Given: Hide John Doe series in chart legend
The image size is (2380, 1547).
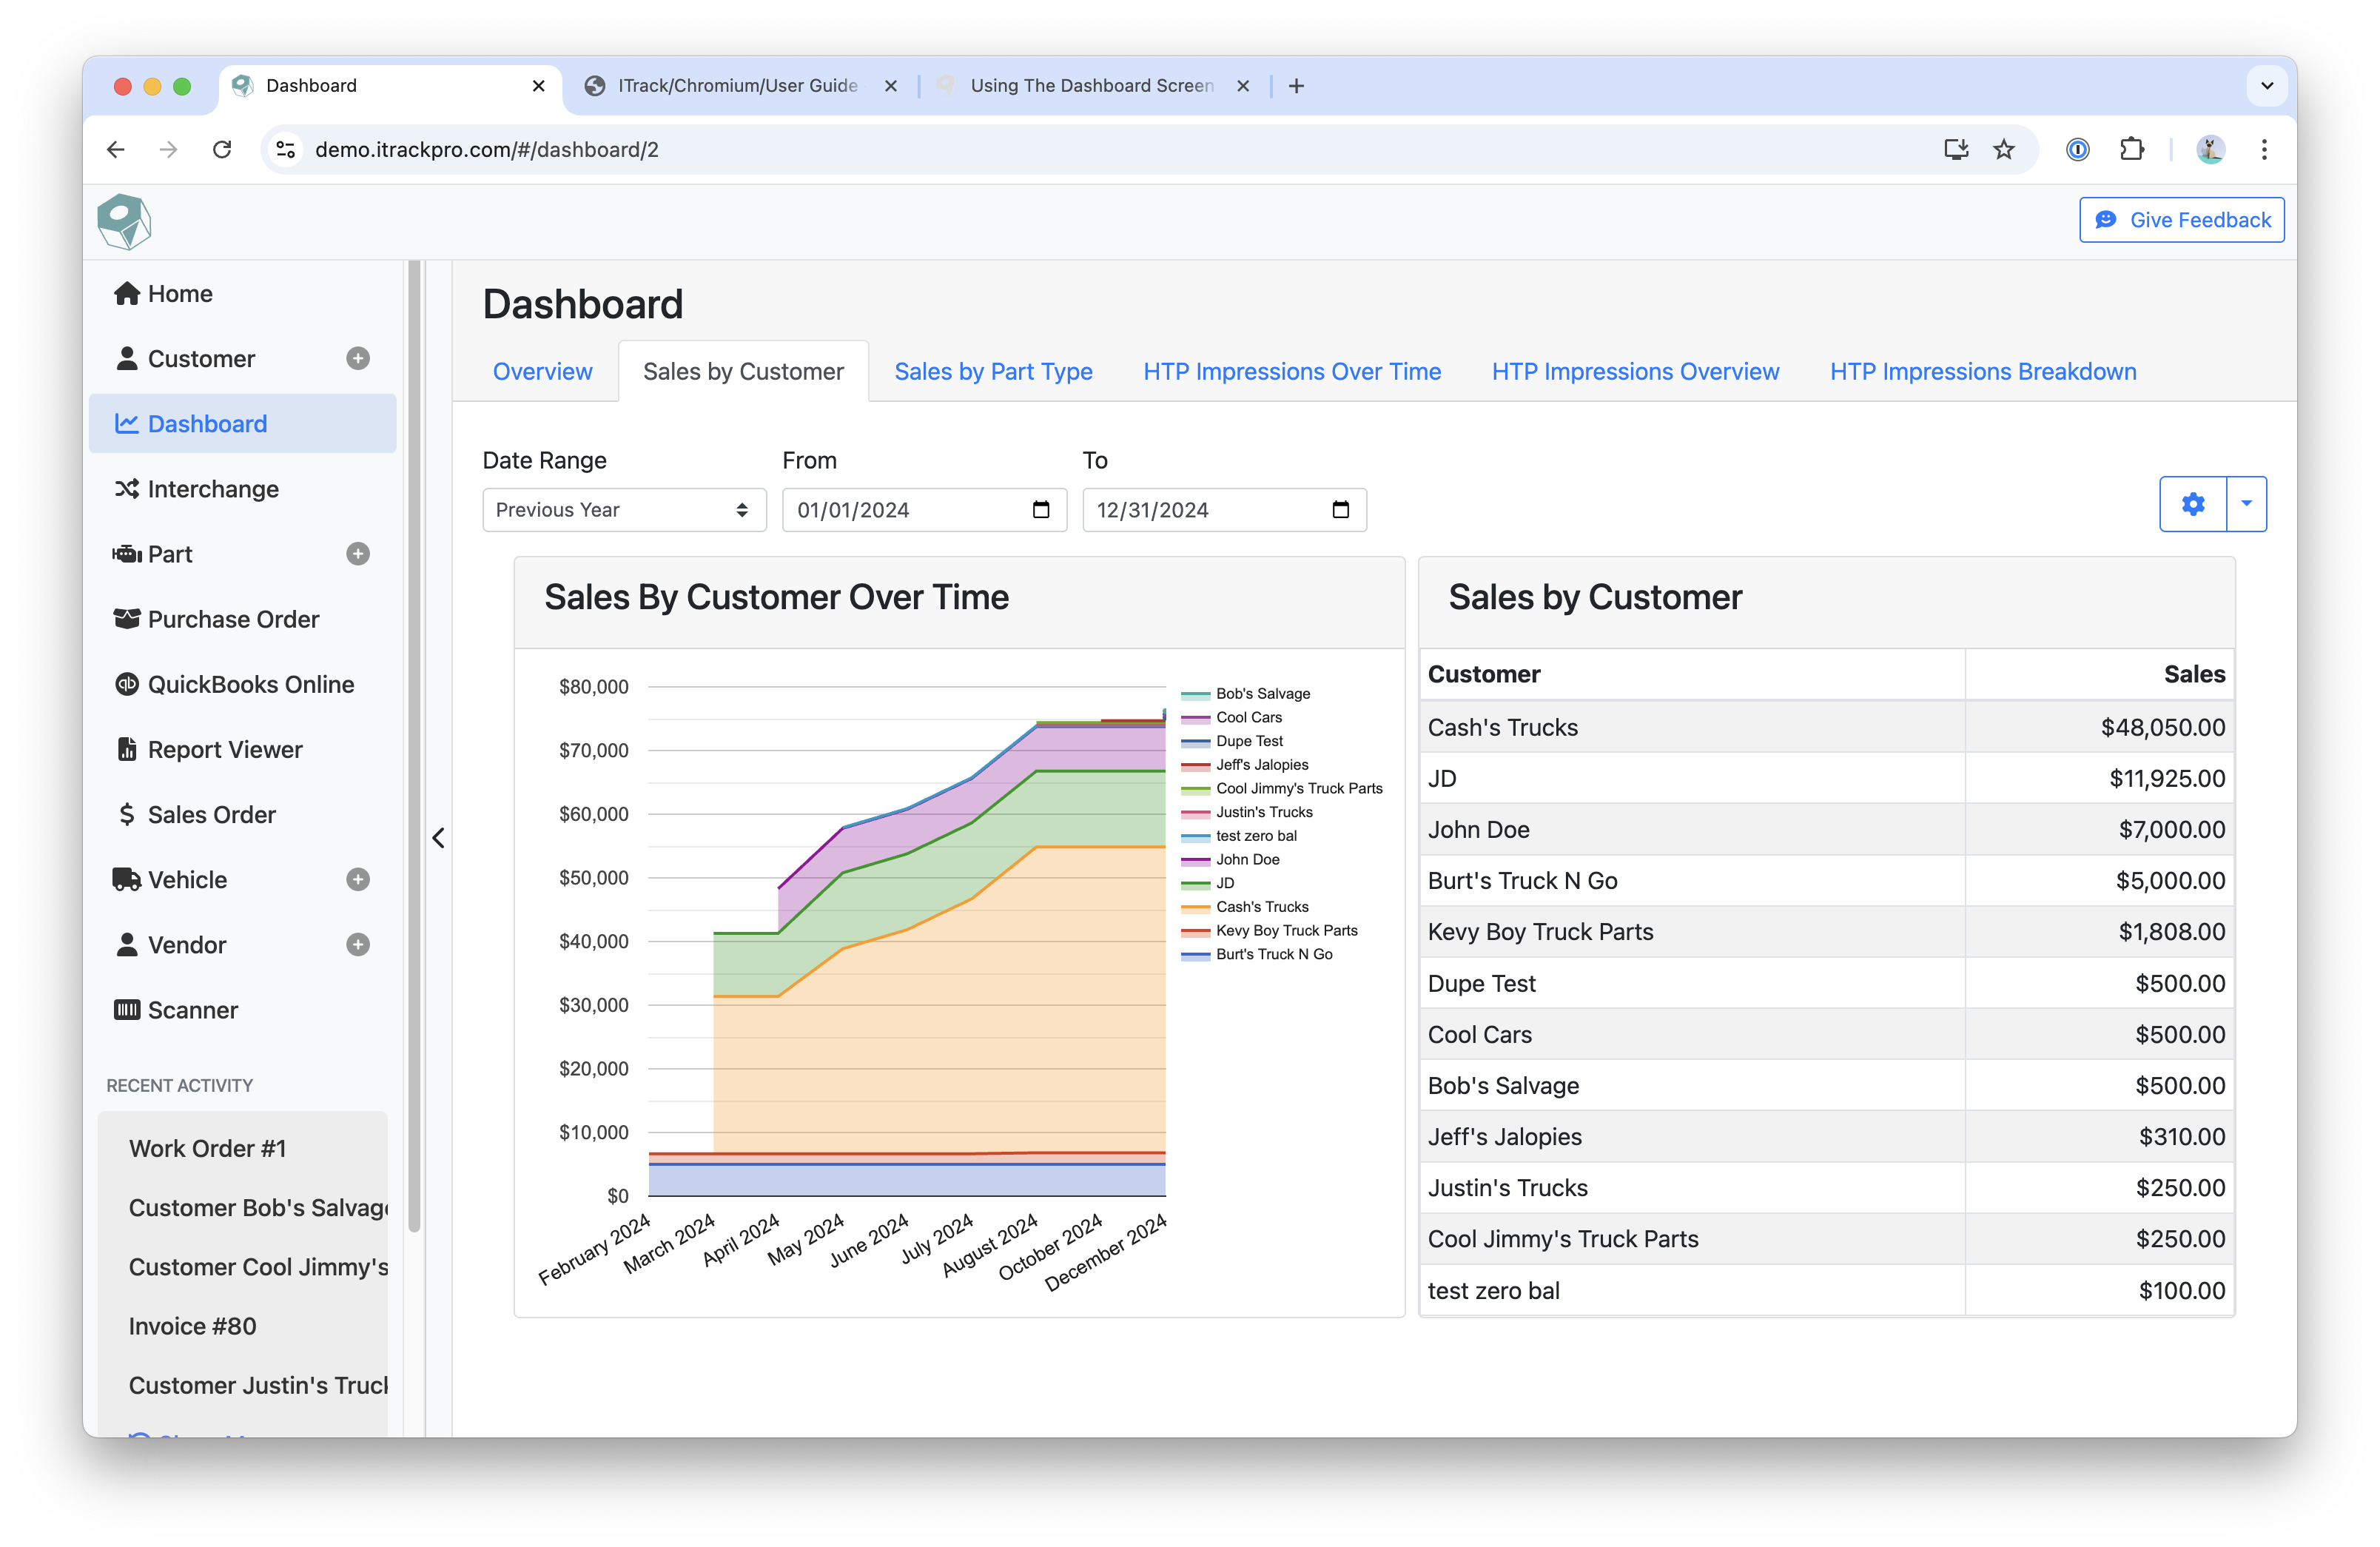Looking at the screenshot, I should click(x=1247, y=859).
